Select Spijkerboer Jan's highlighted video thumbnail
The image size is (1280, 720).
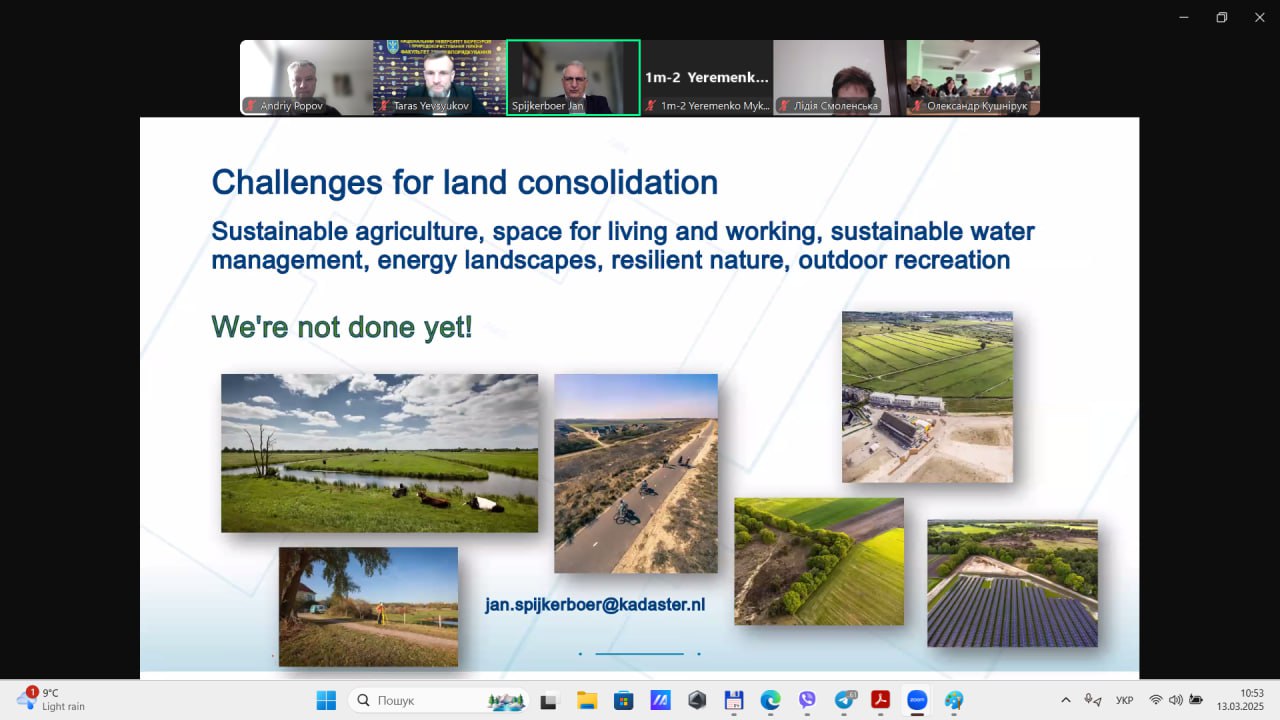[x=573, y=78]
